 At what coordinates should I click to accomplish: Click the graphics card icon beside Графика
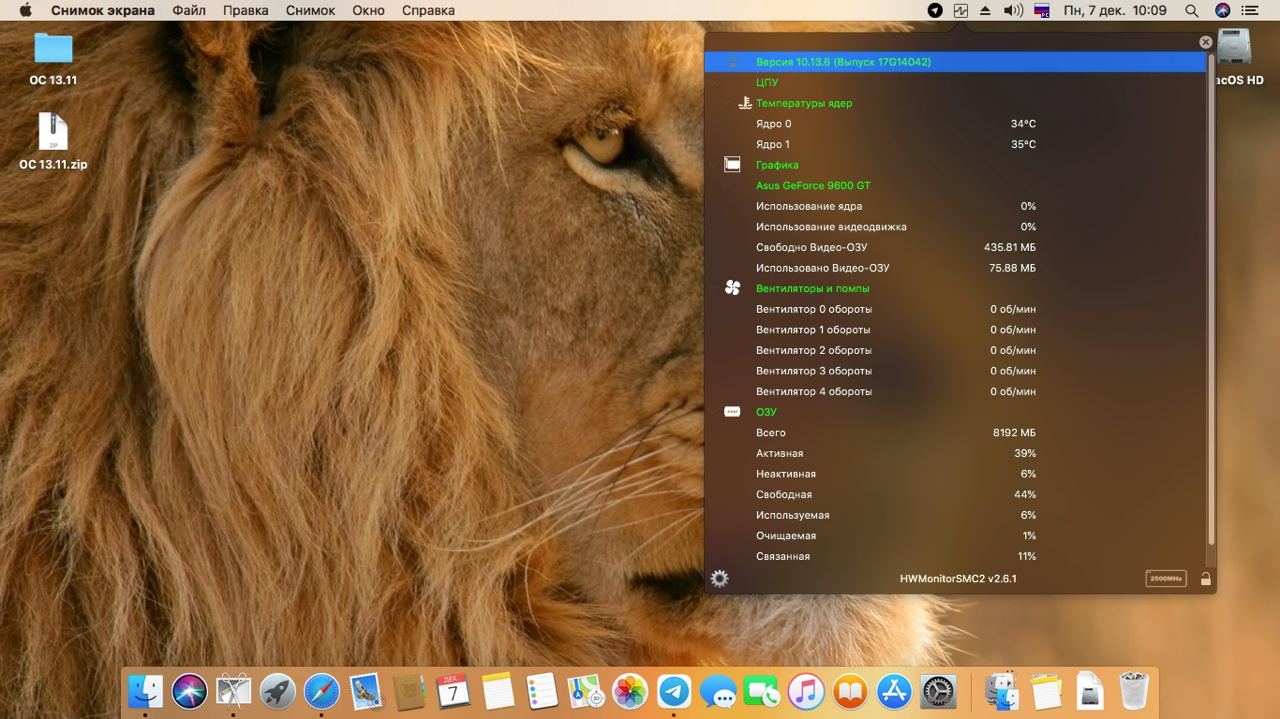tap(732, 164)
